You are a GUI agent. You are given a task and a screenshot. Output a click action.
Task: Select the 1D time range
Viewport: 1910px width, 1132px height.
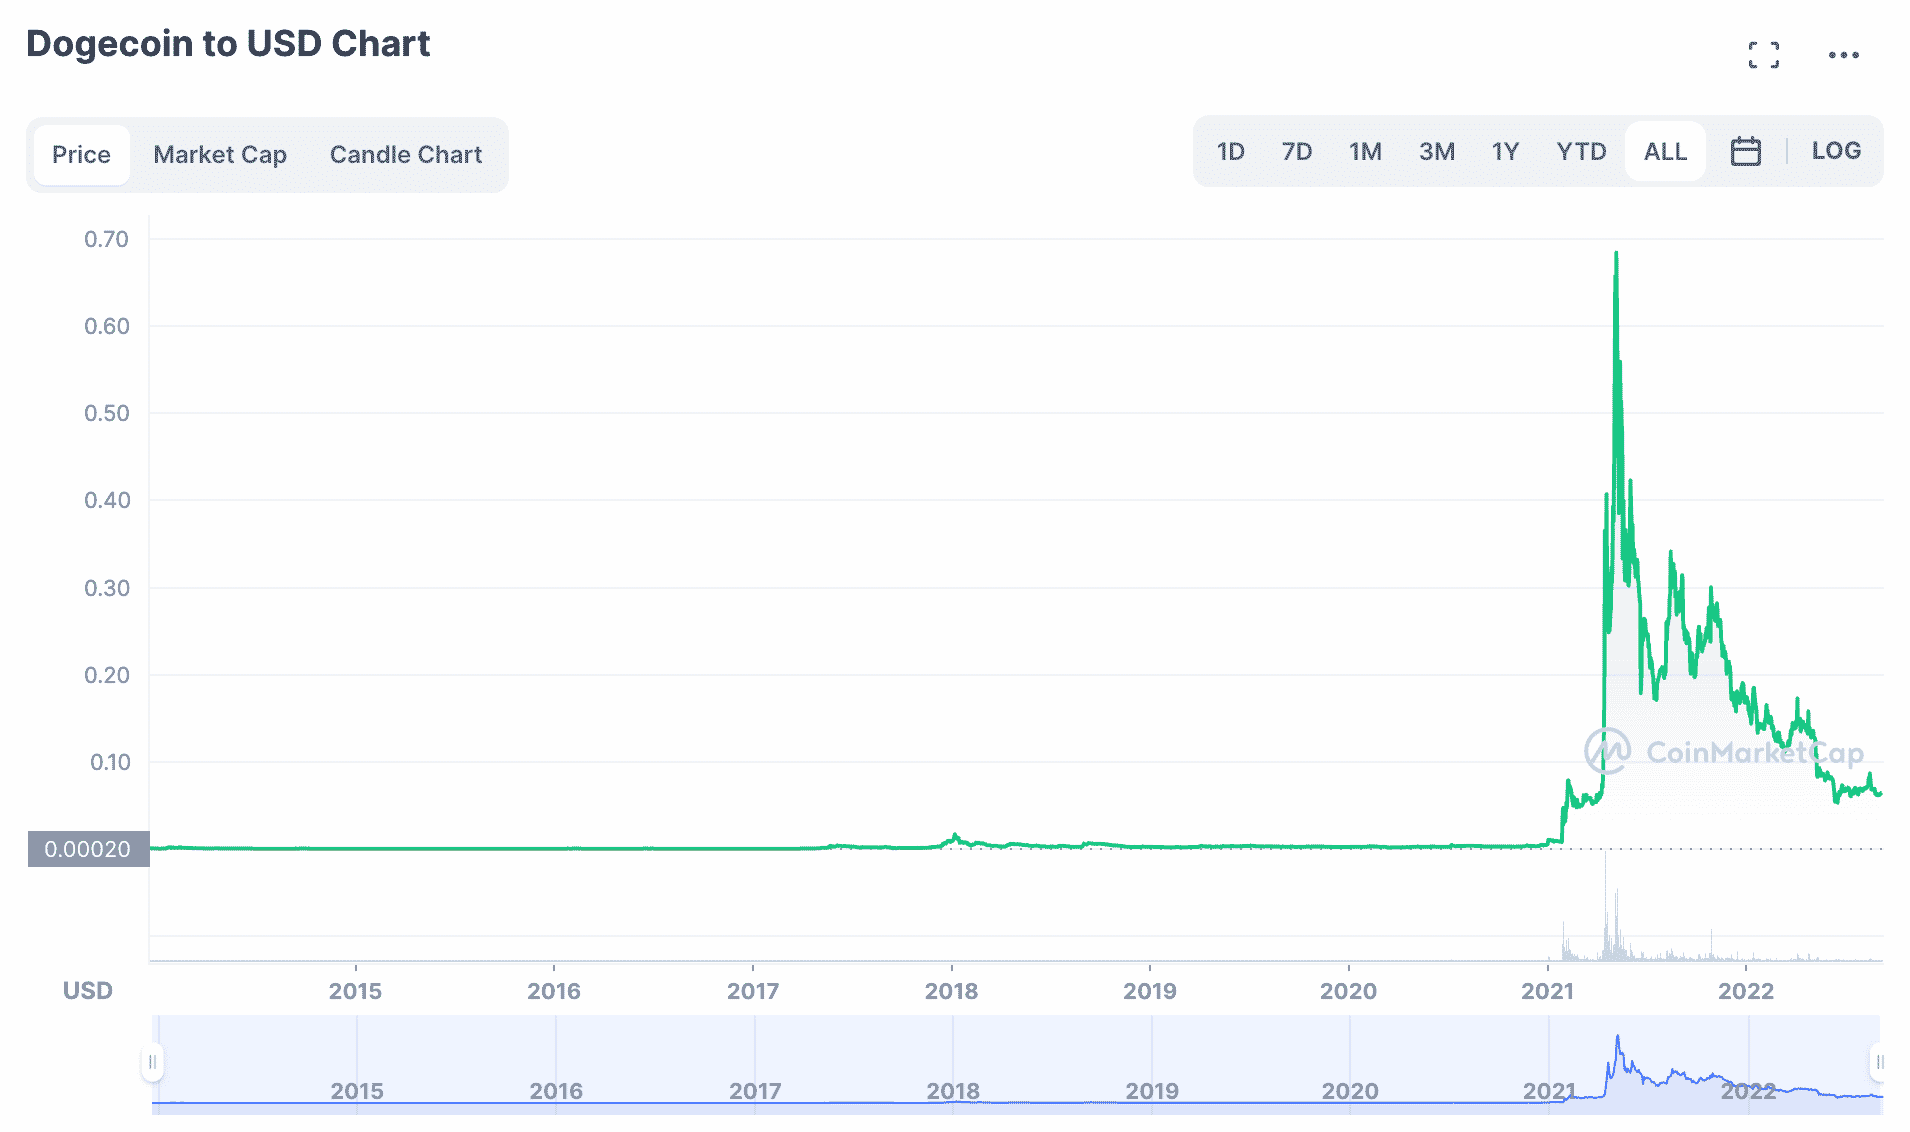tap(1230, 151)
